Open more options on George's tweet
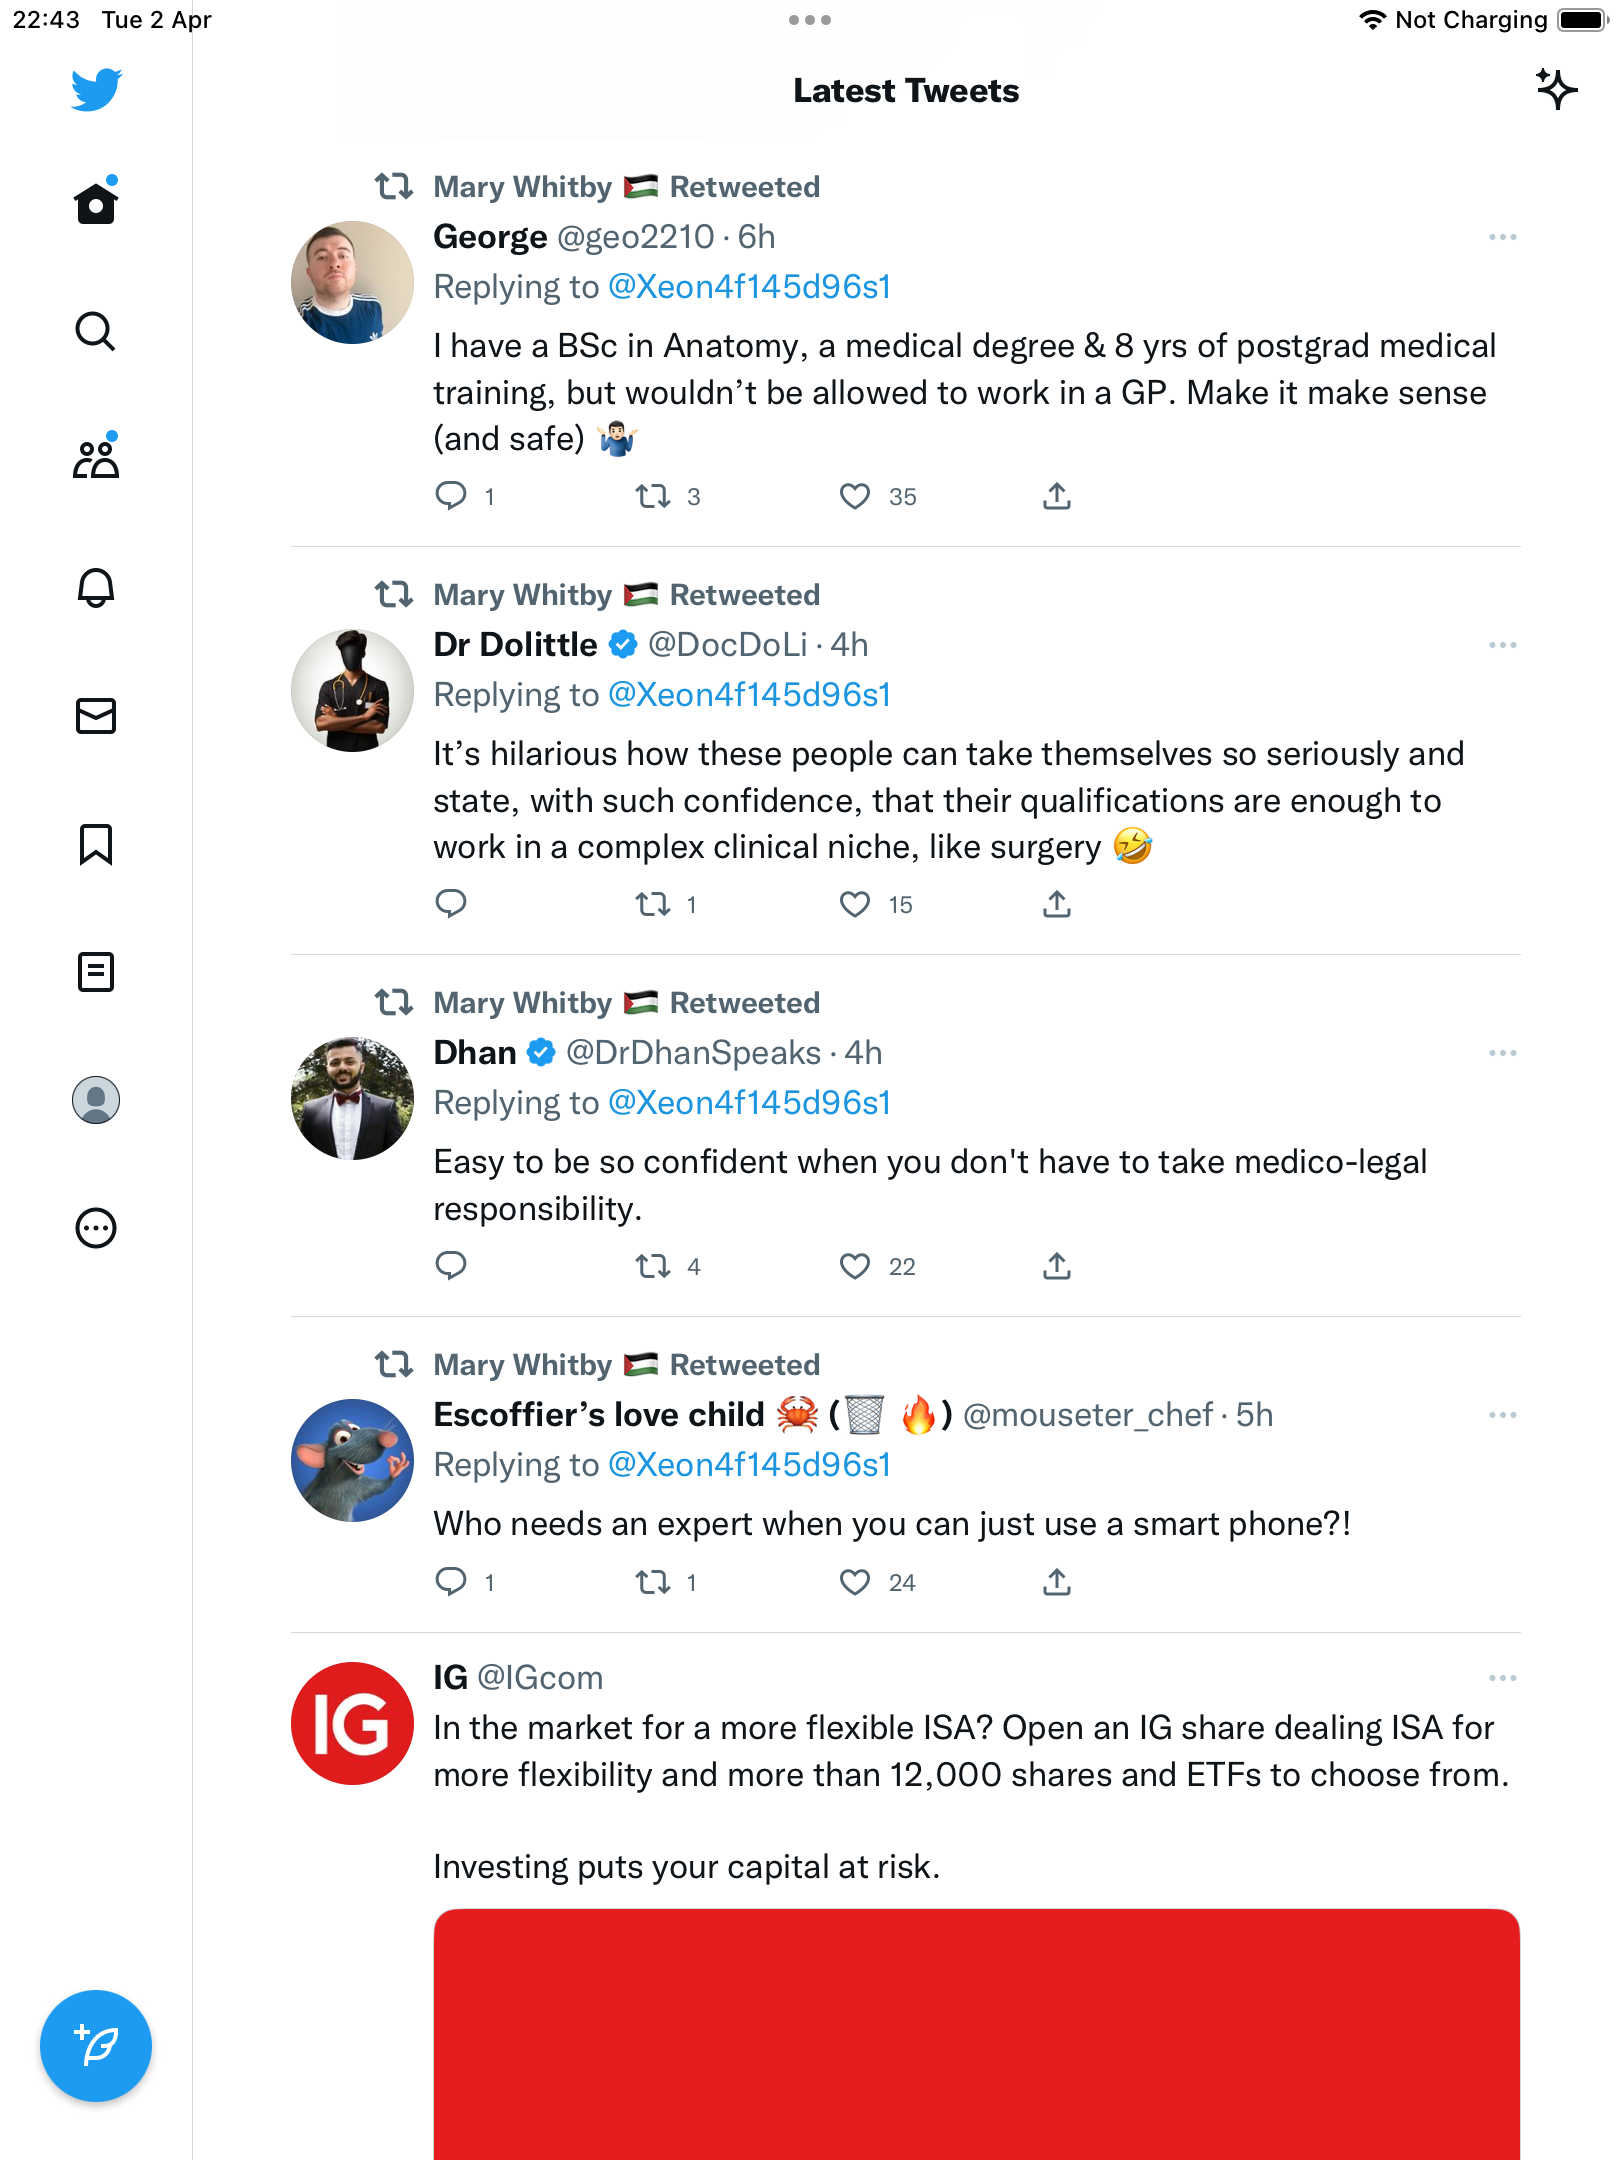Viewport: 1620px width, 2160px height. tap(1502, 237)
